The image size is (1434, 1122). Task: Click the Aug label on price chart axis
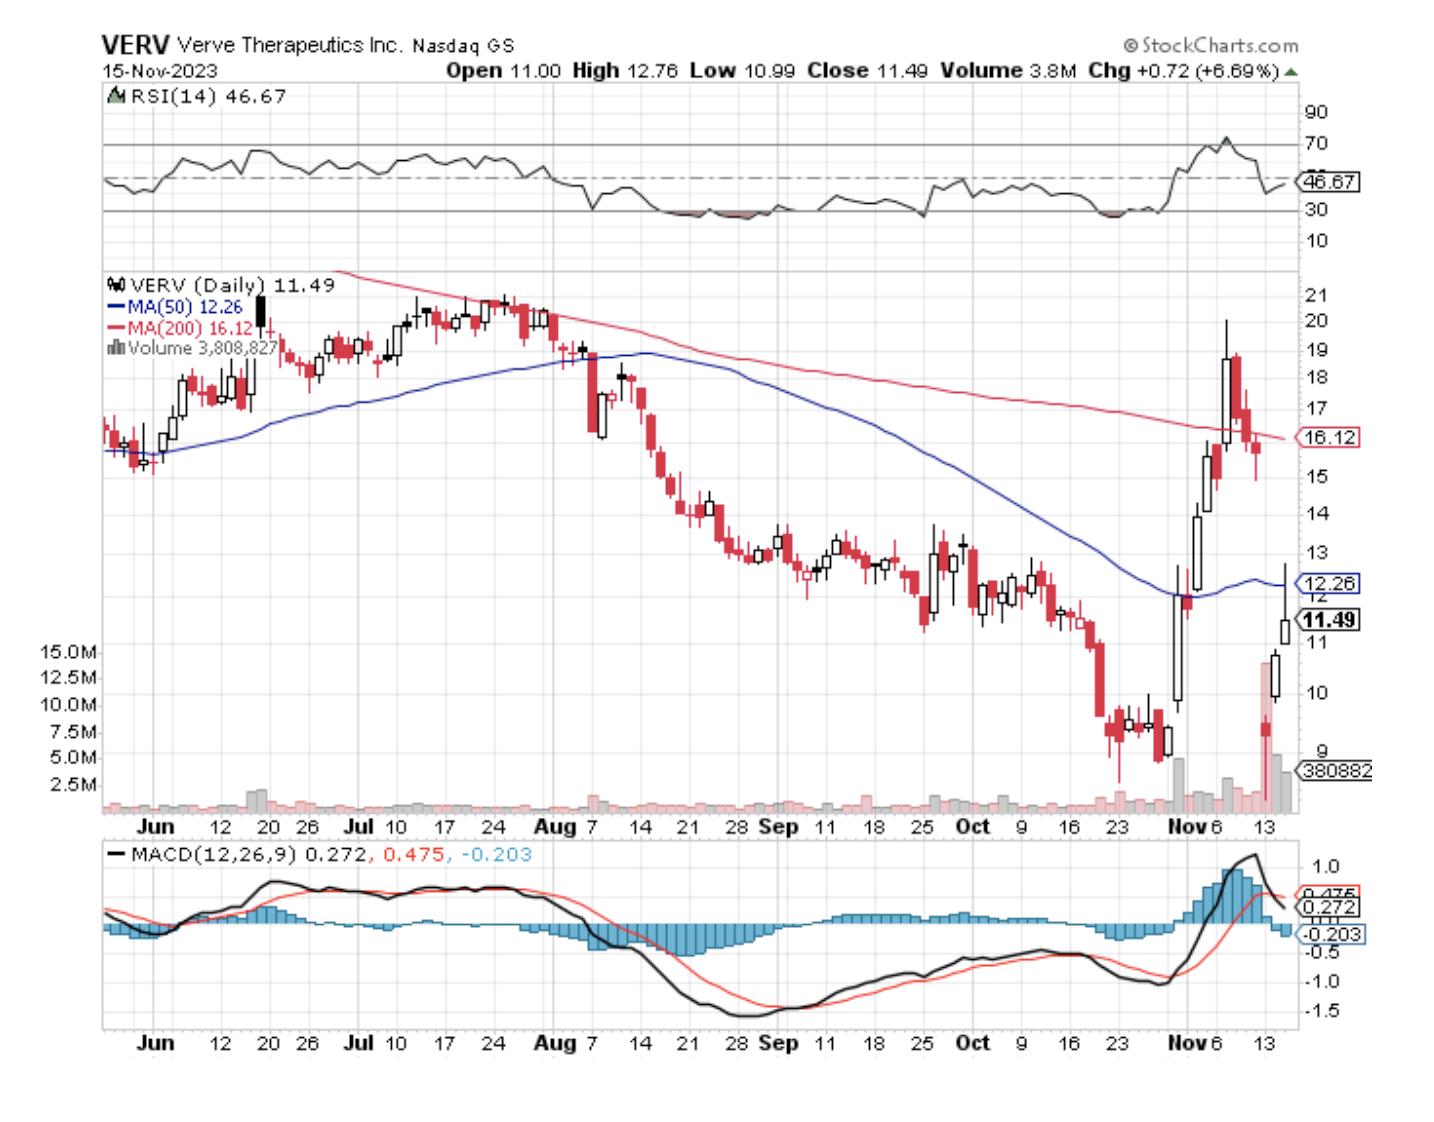point(554,827)
